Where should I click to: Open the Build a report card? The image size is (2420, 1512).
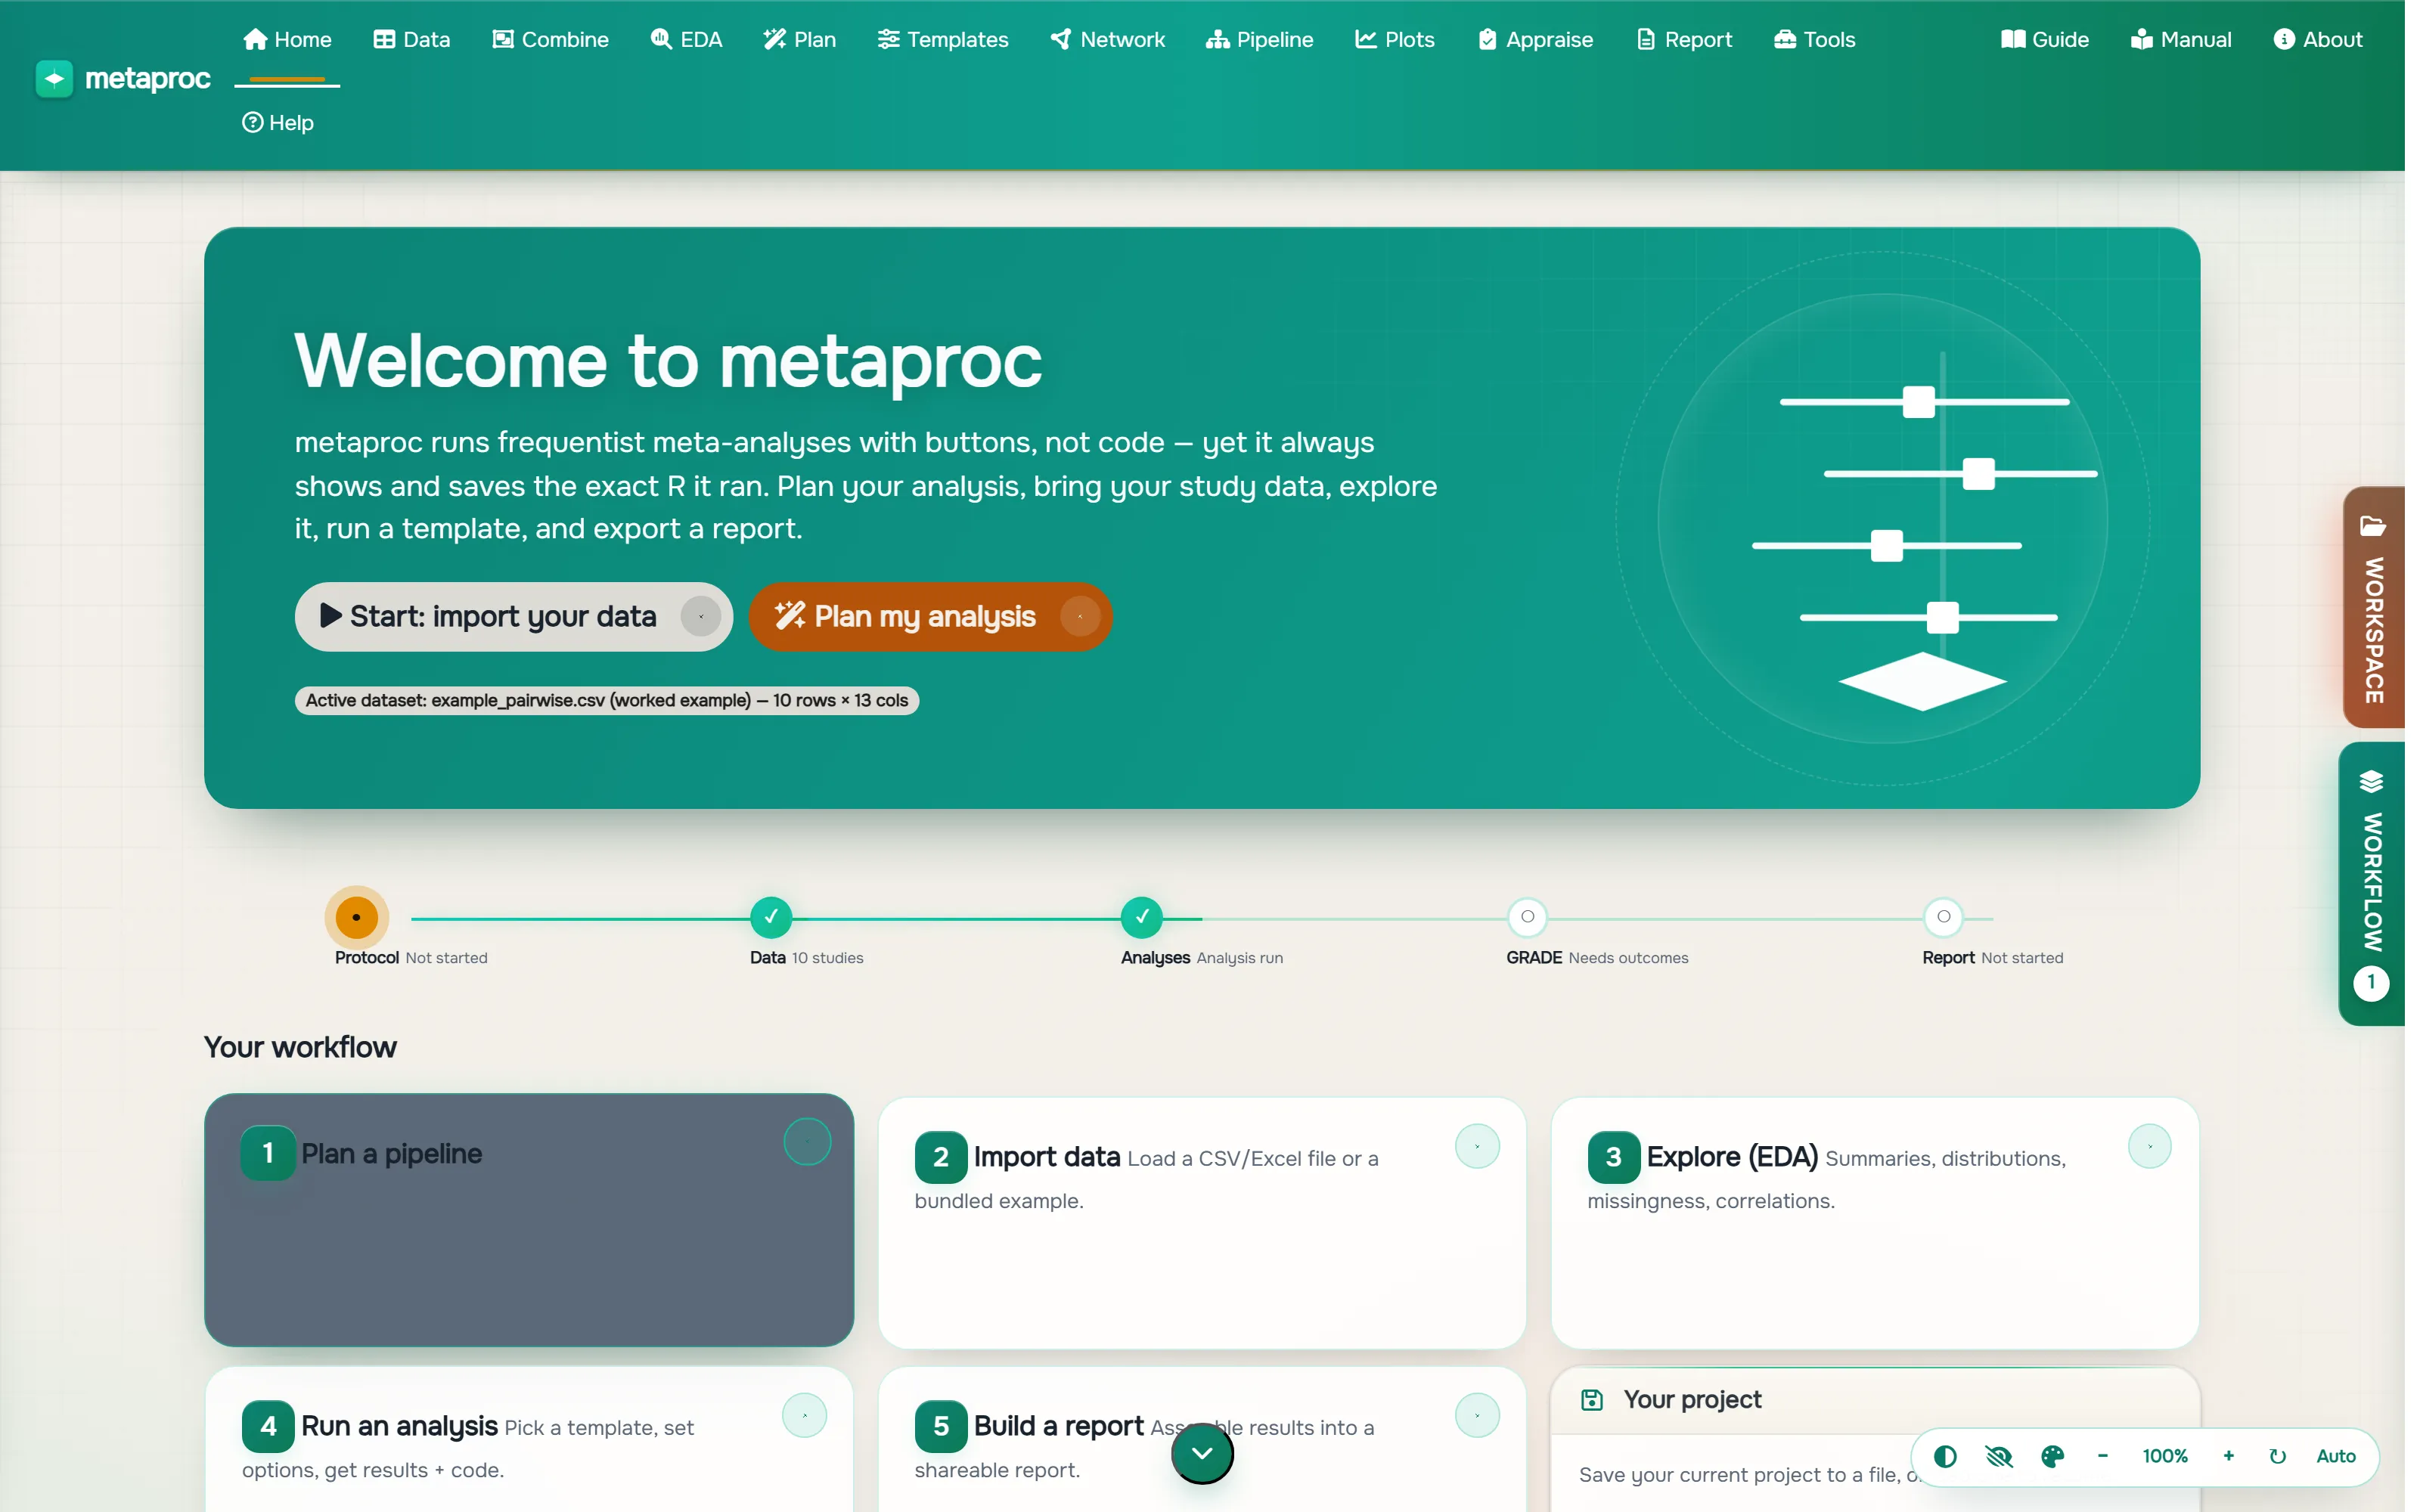point(1202,1440)
